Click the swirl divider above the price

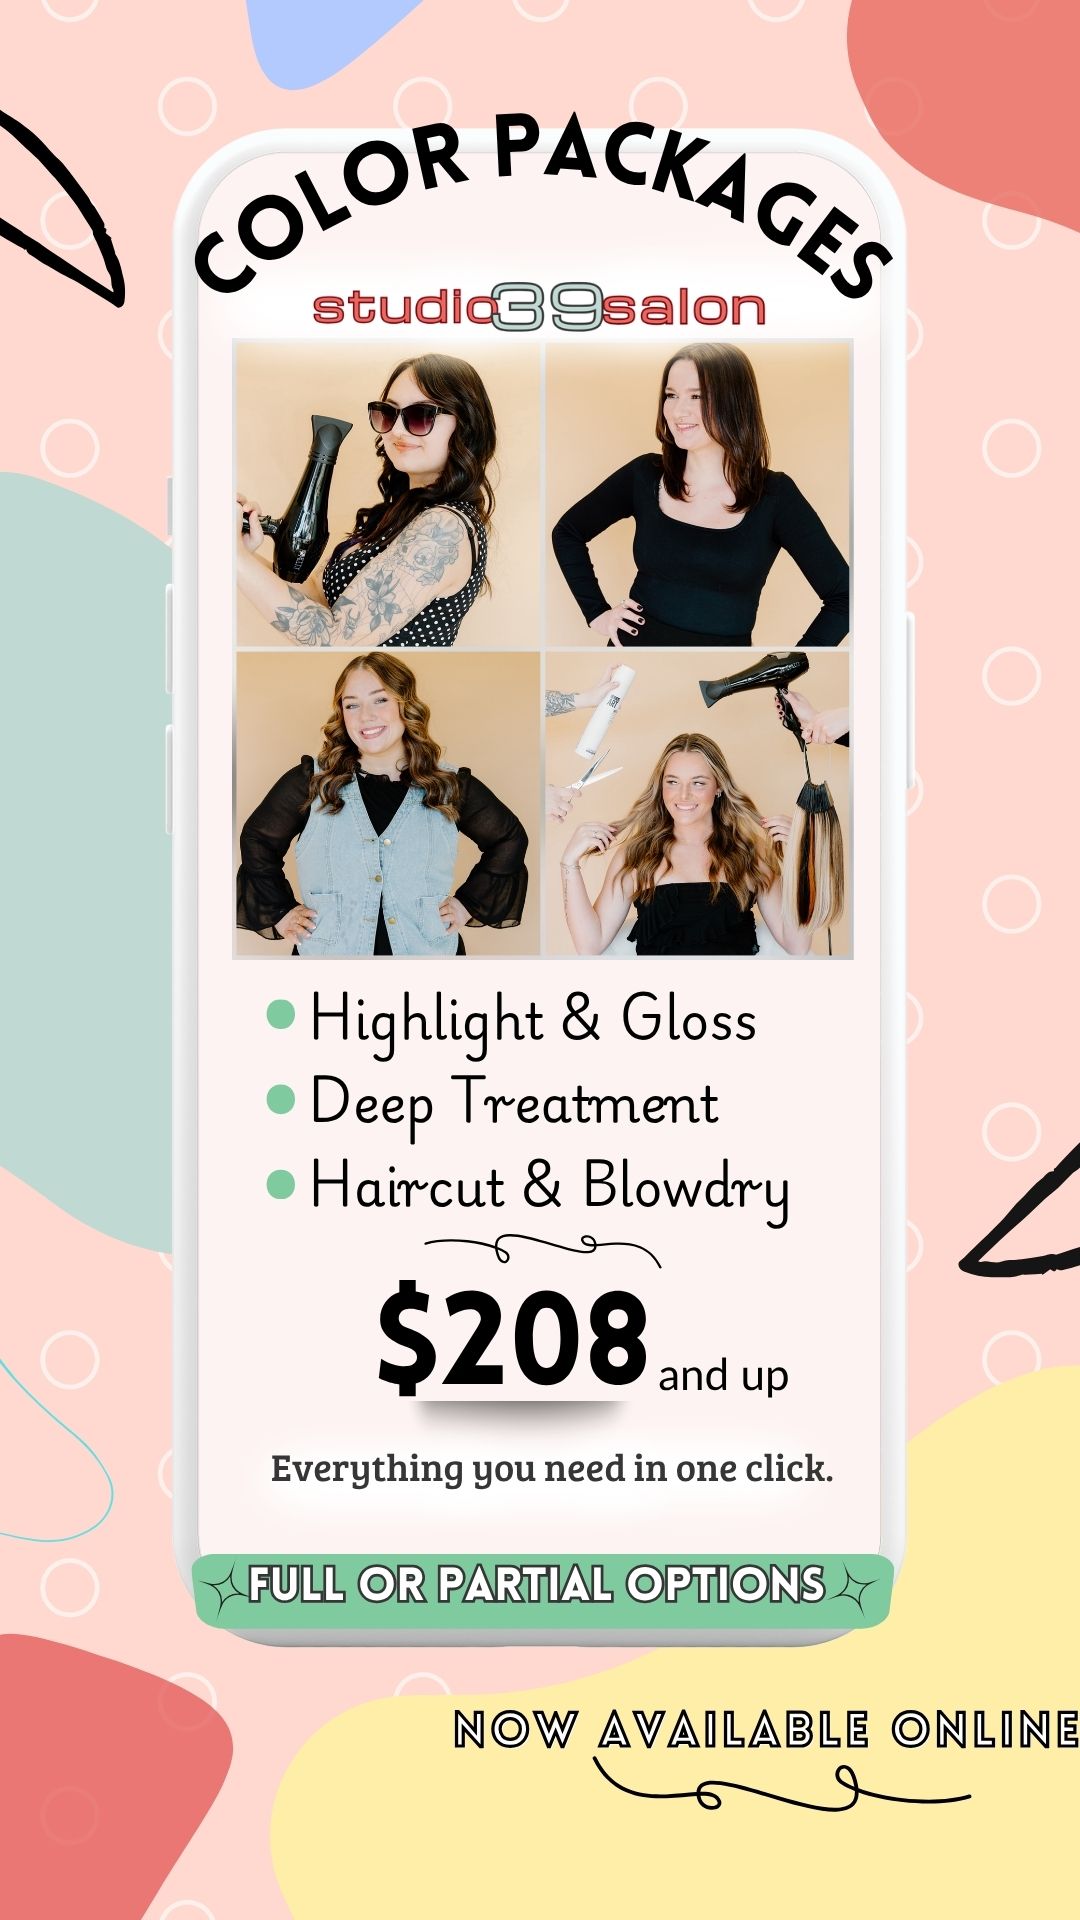click(543, 1250)
